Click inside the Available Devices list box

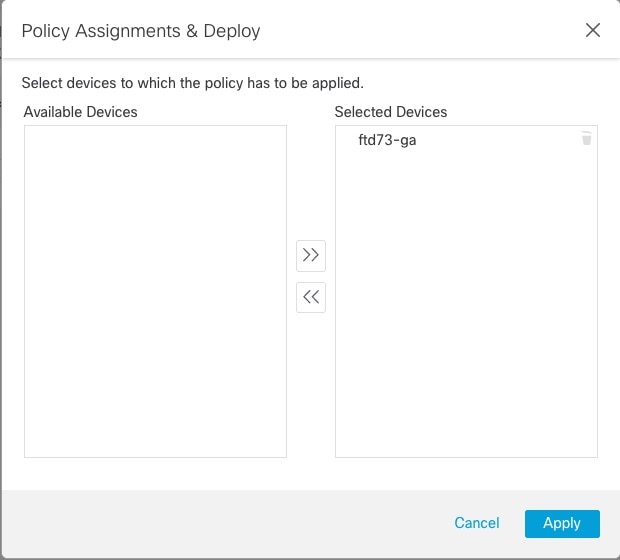click(155, 291)
